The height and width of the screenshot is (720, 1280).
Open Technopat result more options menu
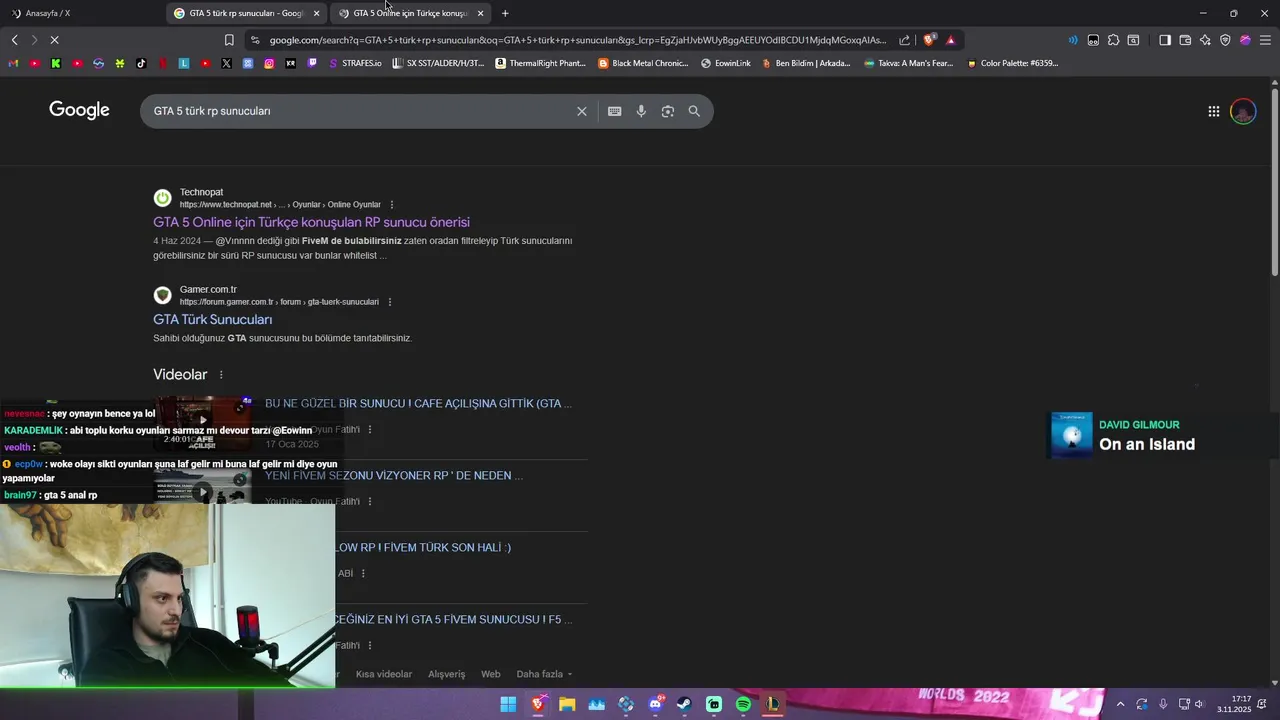tap(392, 205)
